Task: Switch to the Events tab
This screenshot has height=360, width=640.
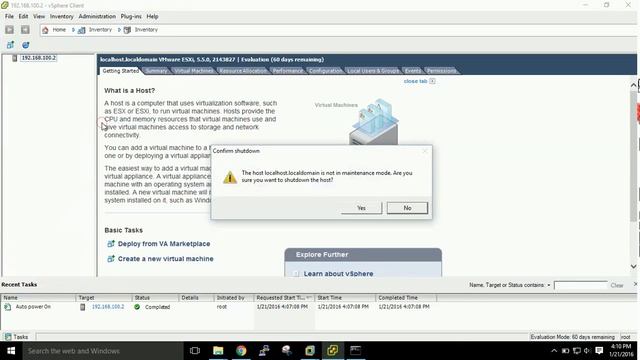Action: coord(413,71)
